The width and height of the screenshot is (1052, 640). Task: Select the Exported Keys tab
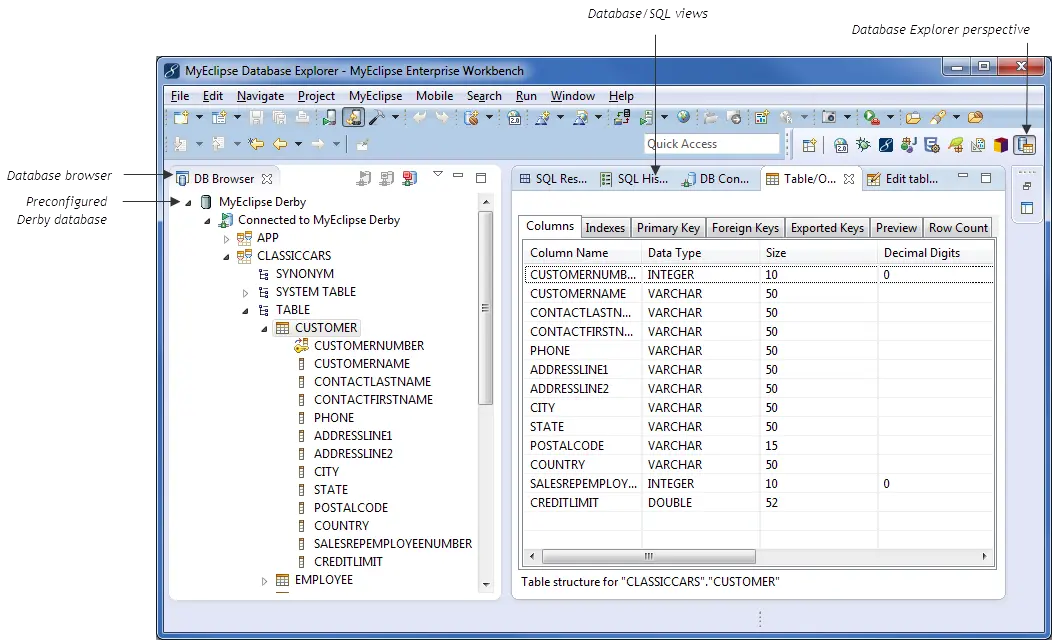coord(827,228)
